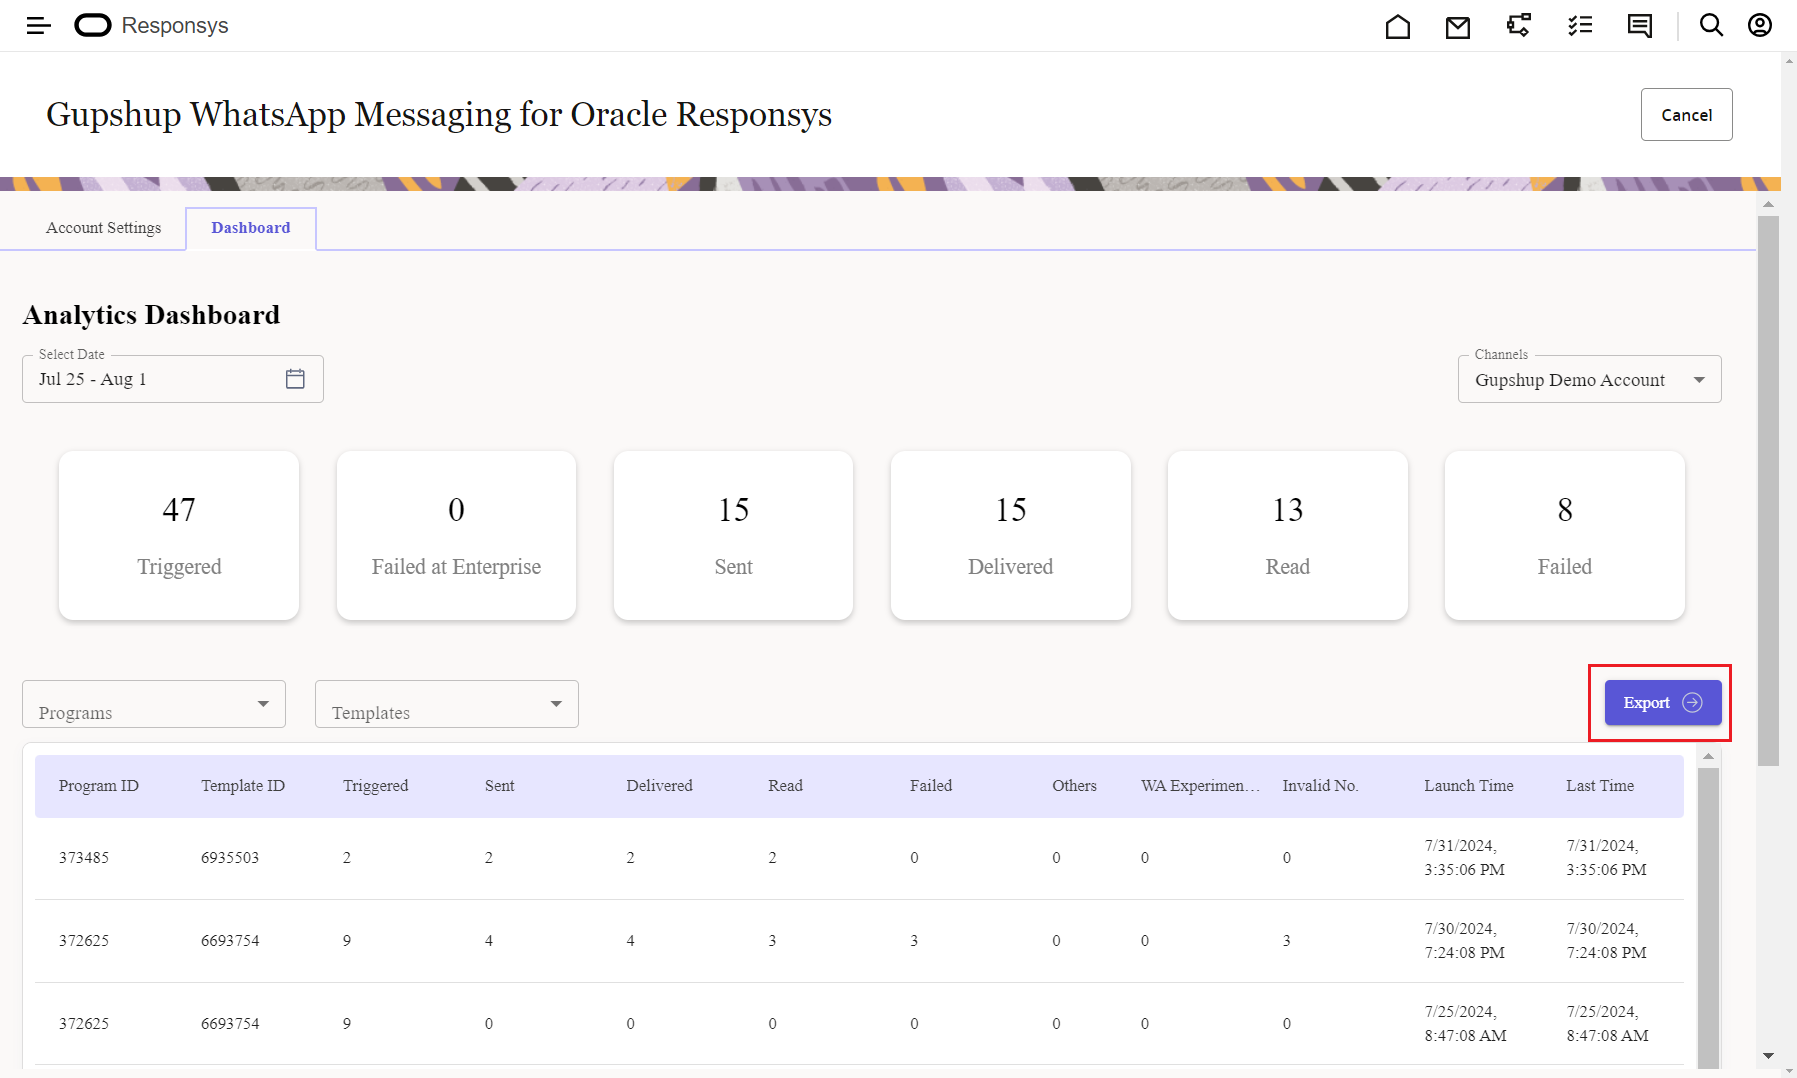Switch to Account Settings tab

[103, 228]
